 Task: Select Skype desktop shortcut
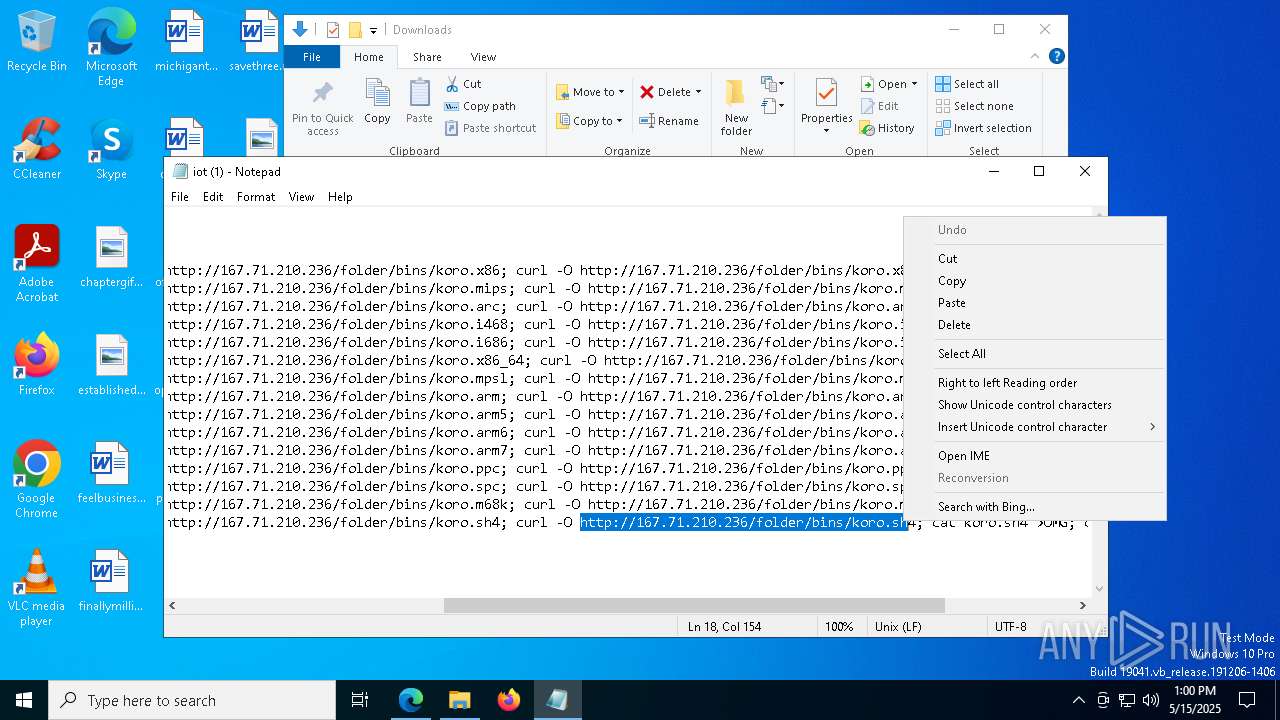point(111,150)
